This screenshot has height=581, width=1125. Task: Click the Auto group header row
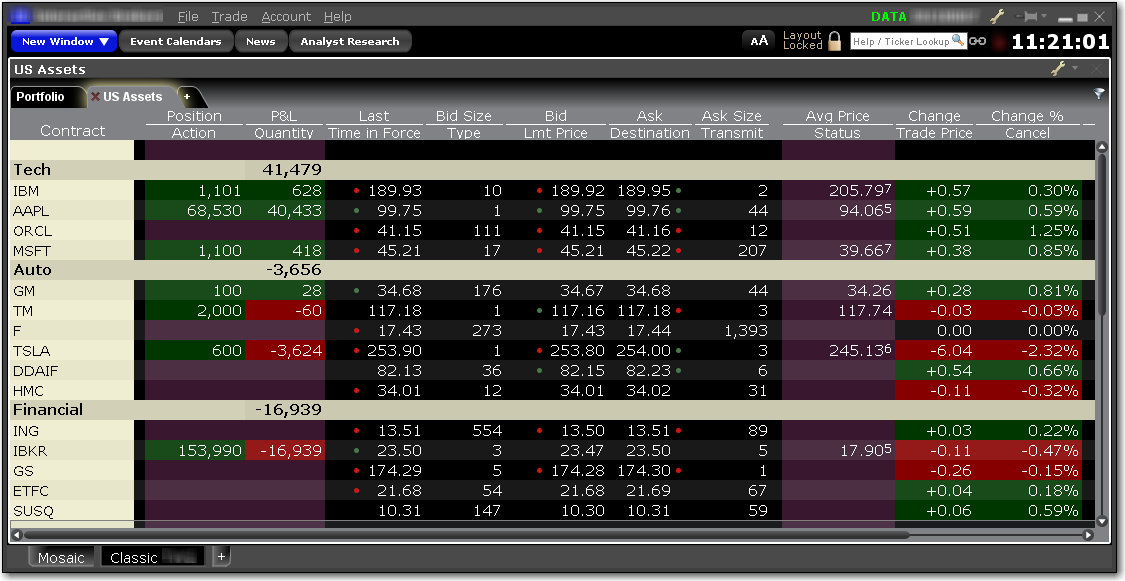[553, 270]
